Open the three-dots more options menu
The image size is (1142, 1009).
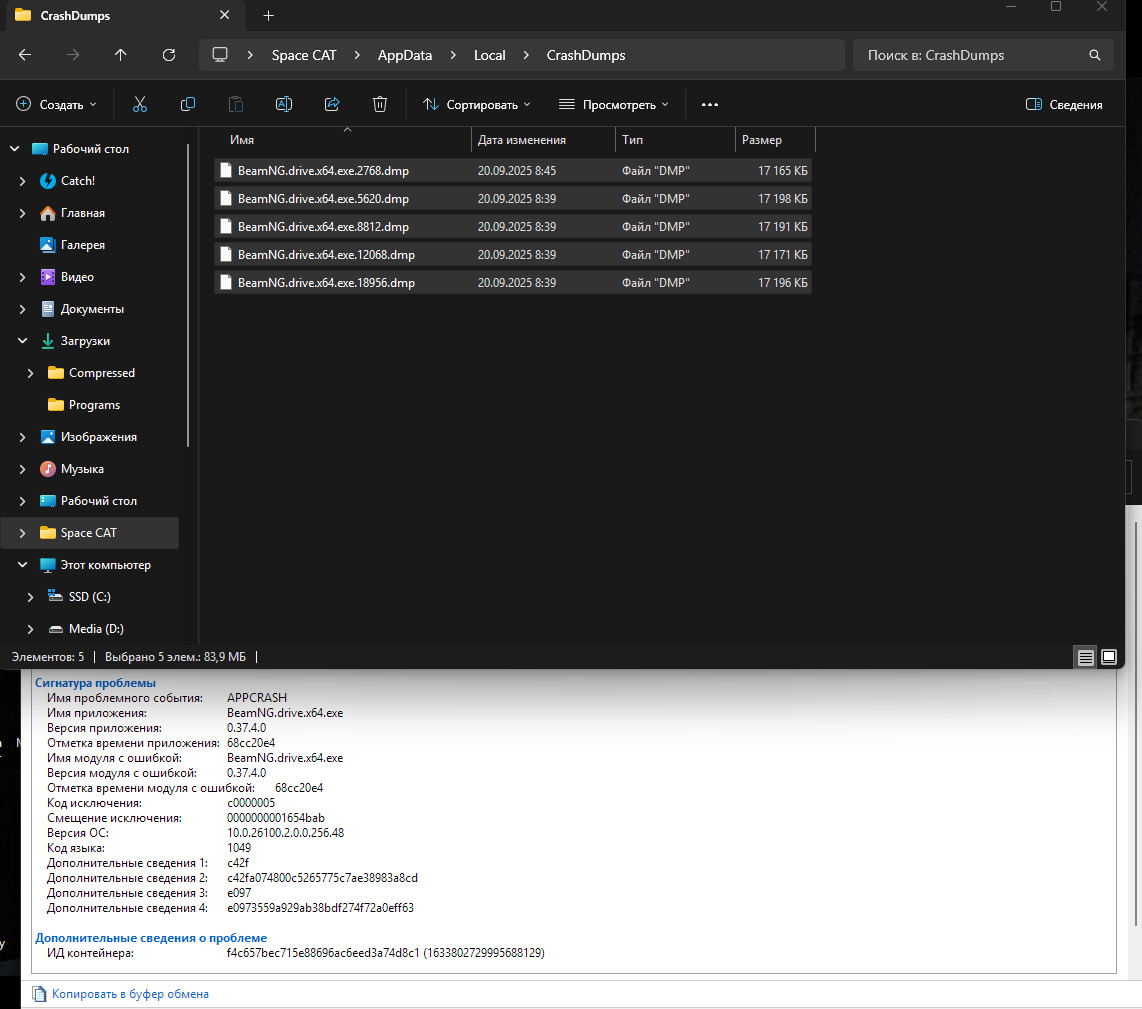coord(709,104)
